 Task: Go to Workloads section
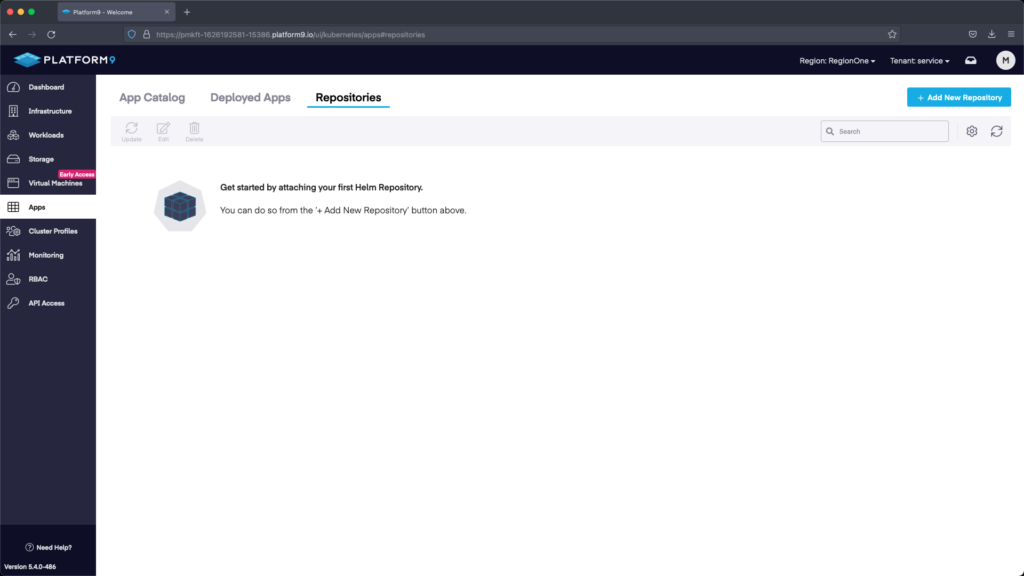48,135
